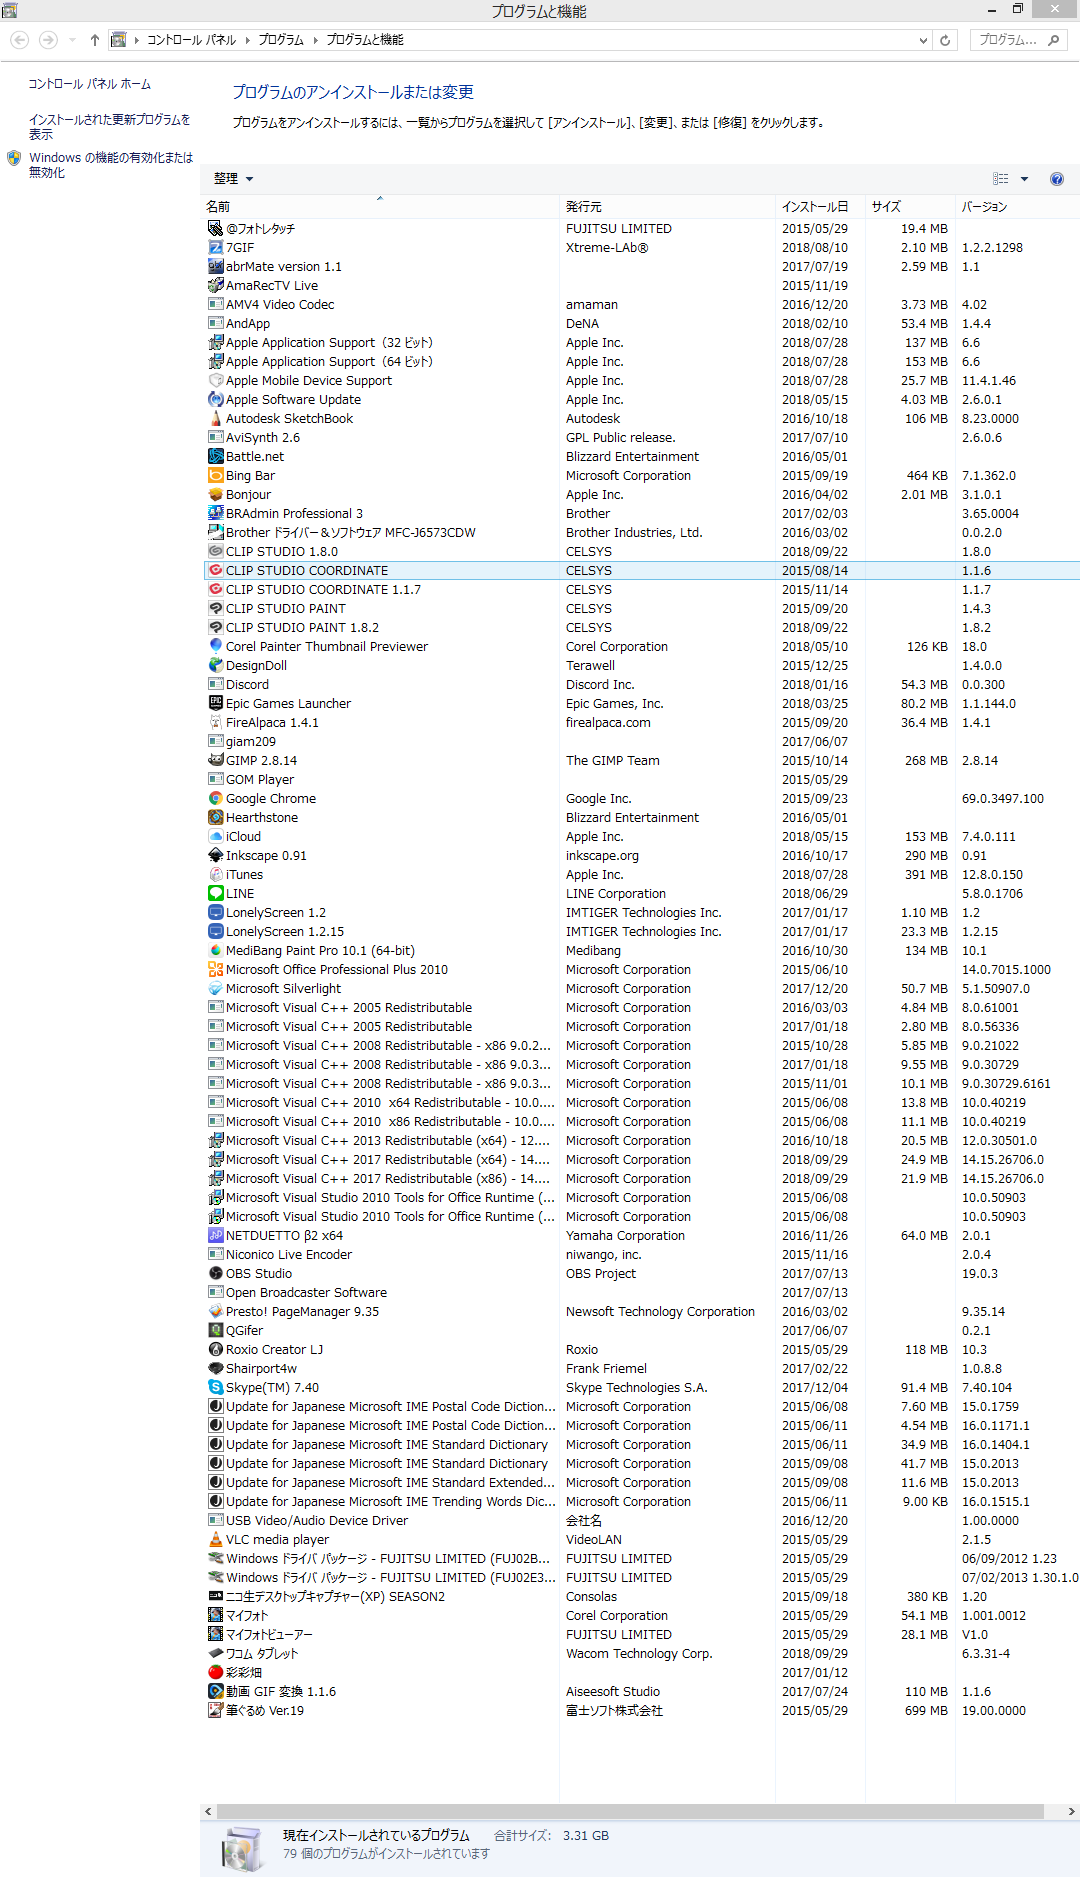1080x1877 pixels.
Task: Select the Epic Games Launcher icon
Action: tap(215, 703)
